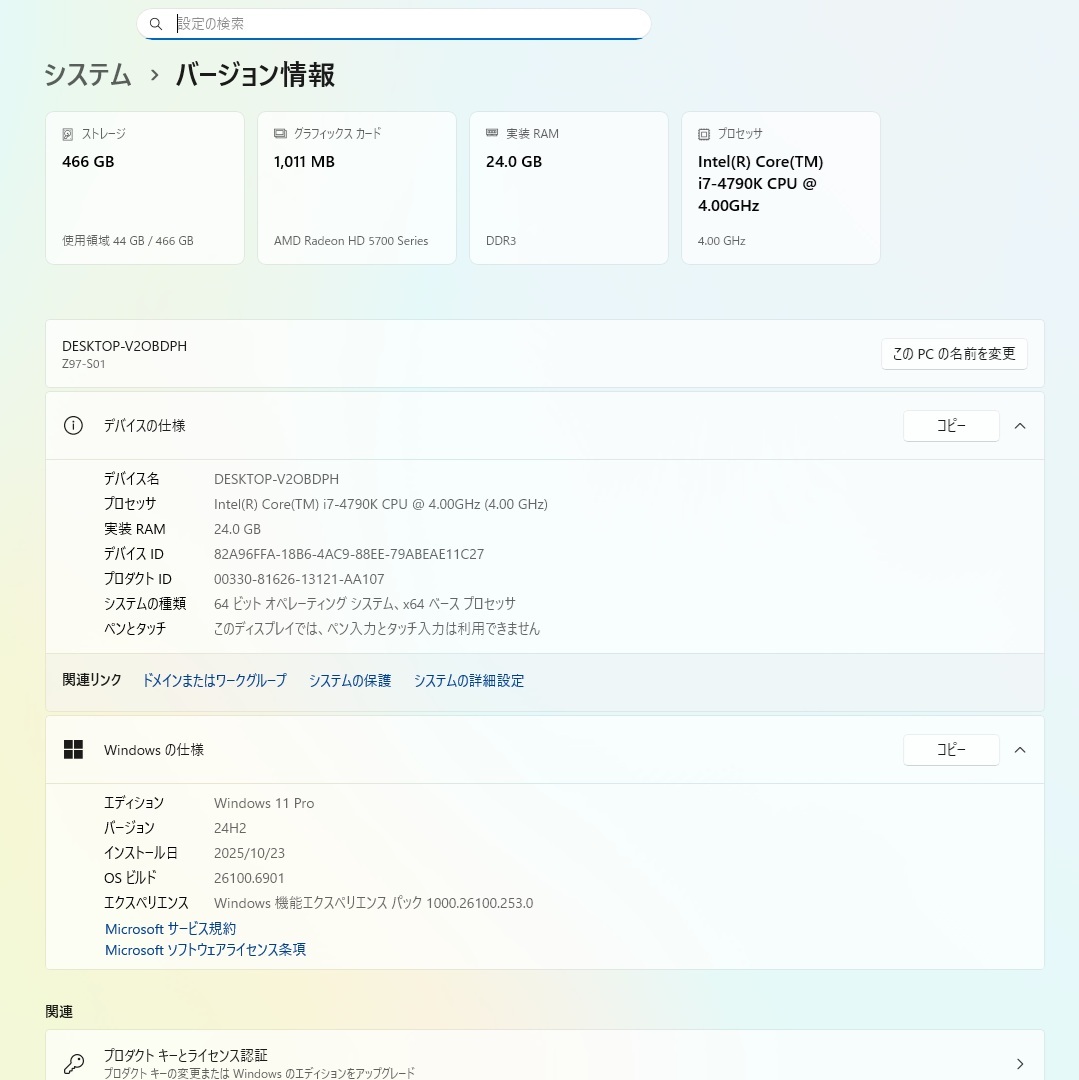Collapse the デバイスの仕様 section

pyautogui.click(x=1020, y=425)
